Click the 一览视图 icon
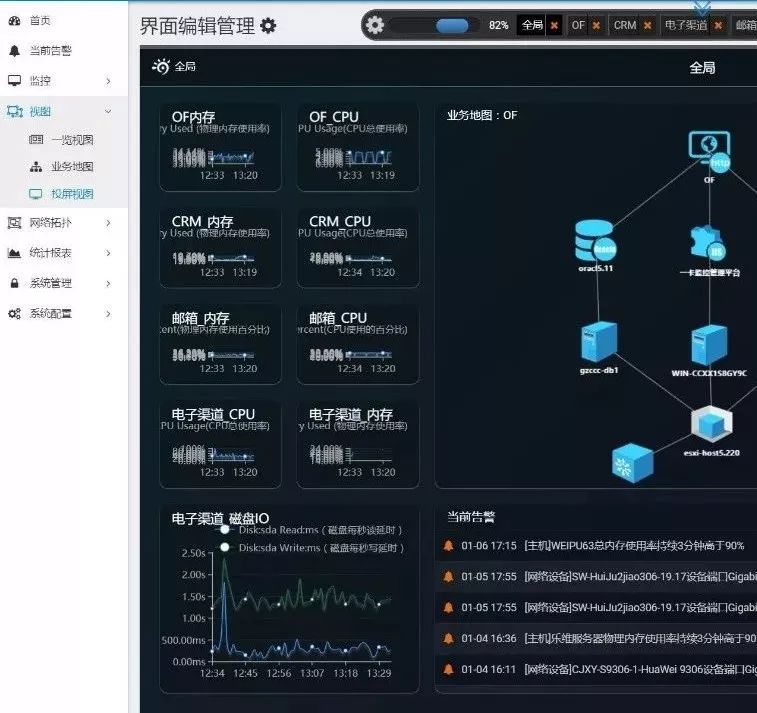The image size is (757, 713). point(36,140)
